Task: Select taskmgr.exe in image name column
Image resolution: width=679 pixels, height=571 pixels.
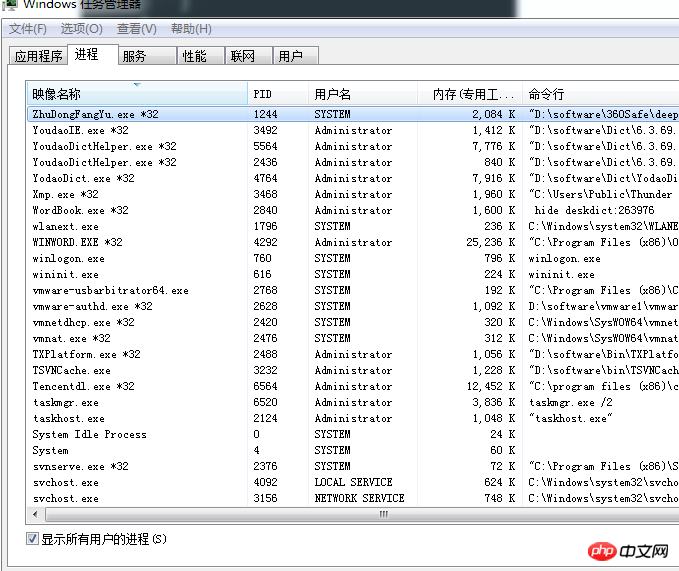Action: 65,403
